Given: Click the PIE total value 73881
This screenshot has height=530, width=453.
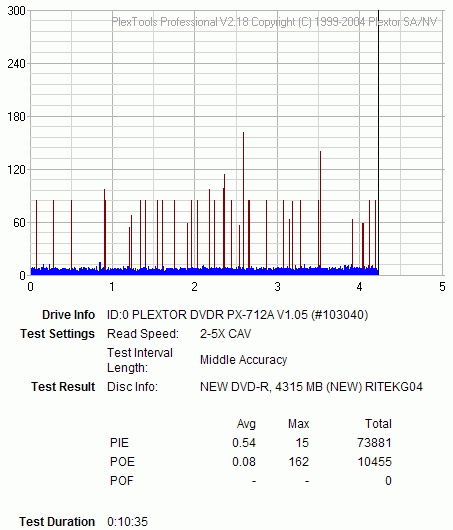Looking at the screenshot, I should (374, 443).
